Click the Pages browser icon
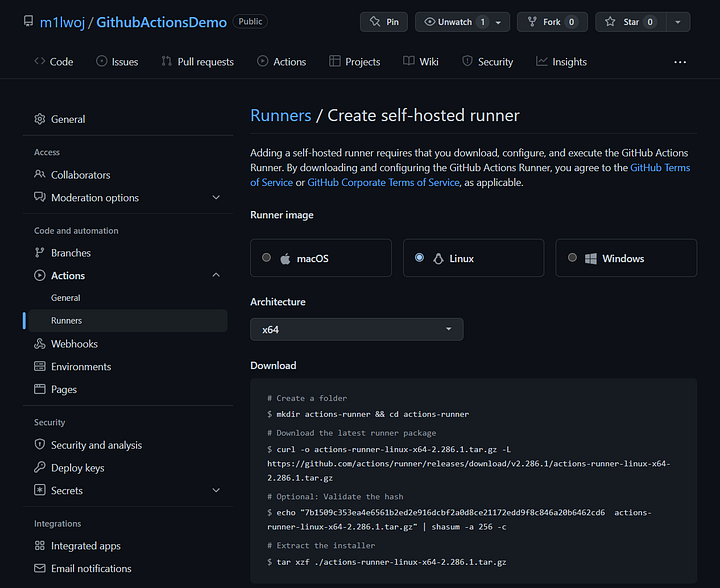The width and height of the screenshot is (720, 588). [40, 389]
